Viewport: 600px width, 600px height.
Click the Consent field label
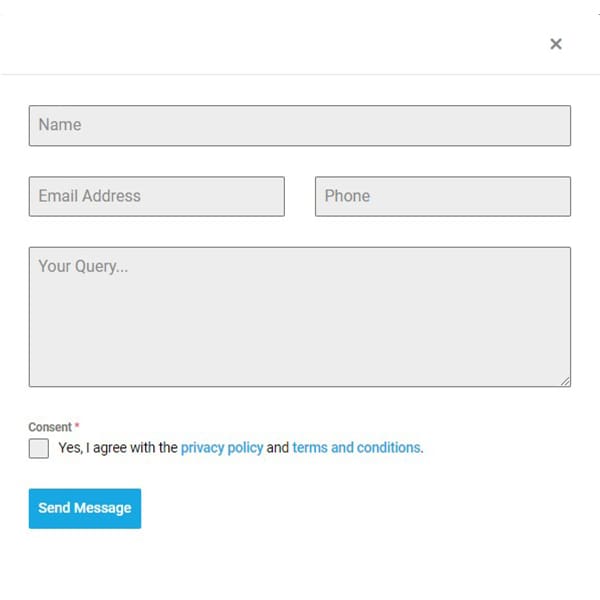tap(50, 427)
